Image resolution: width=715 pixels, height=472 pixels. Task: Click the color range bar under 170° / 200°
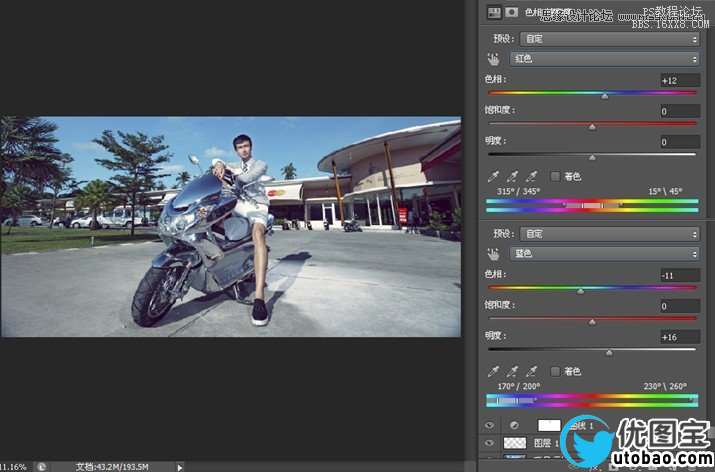click(x=592, y=400)
